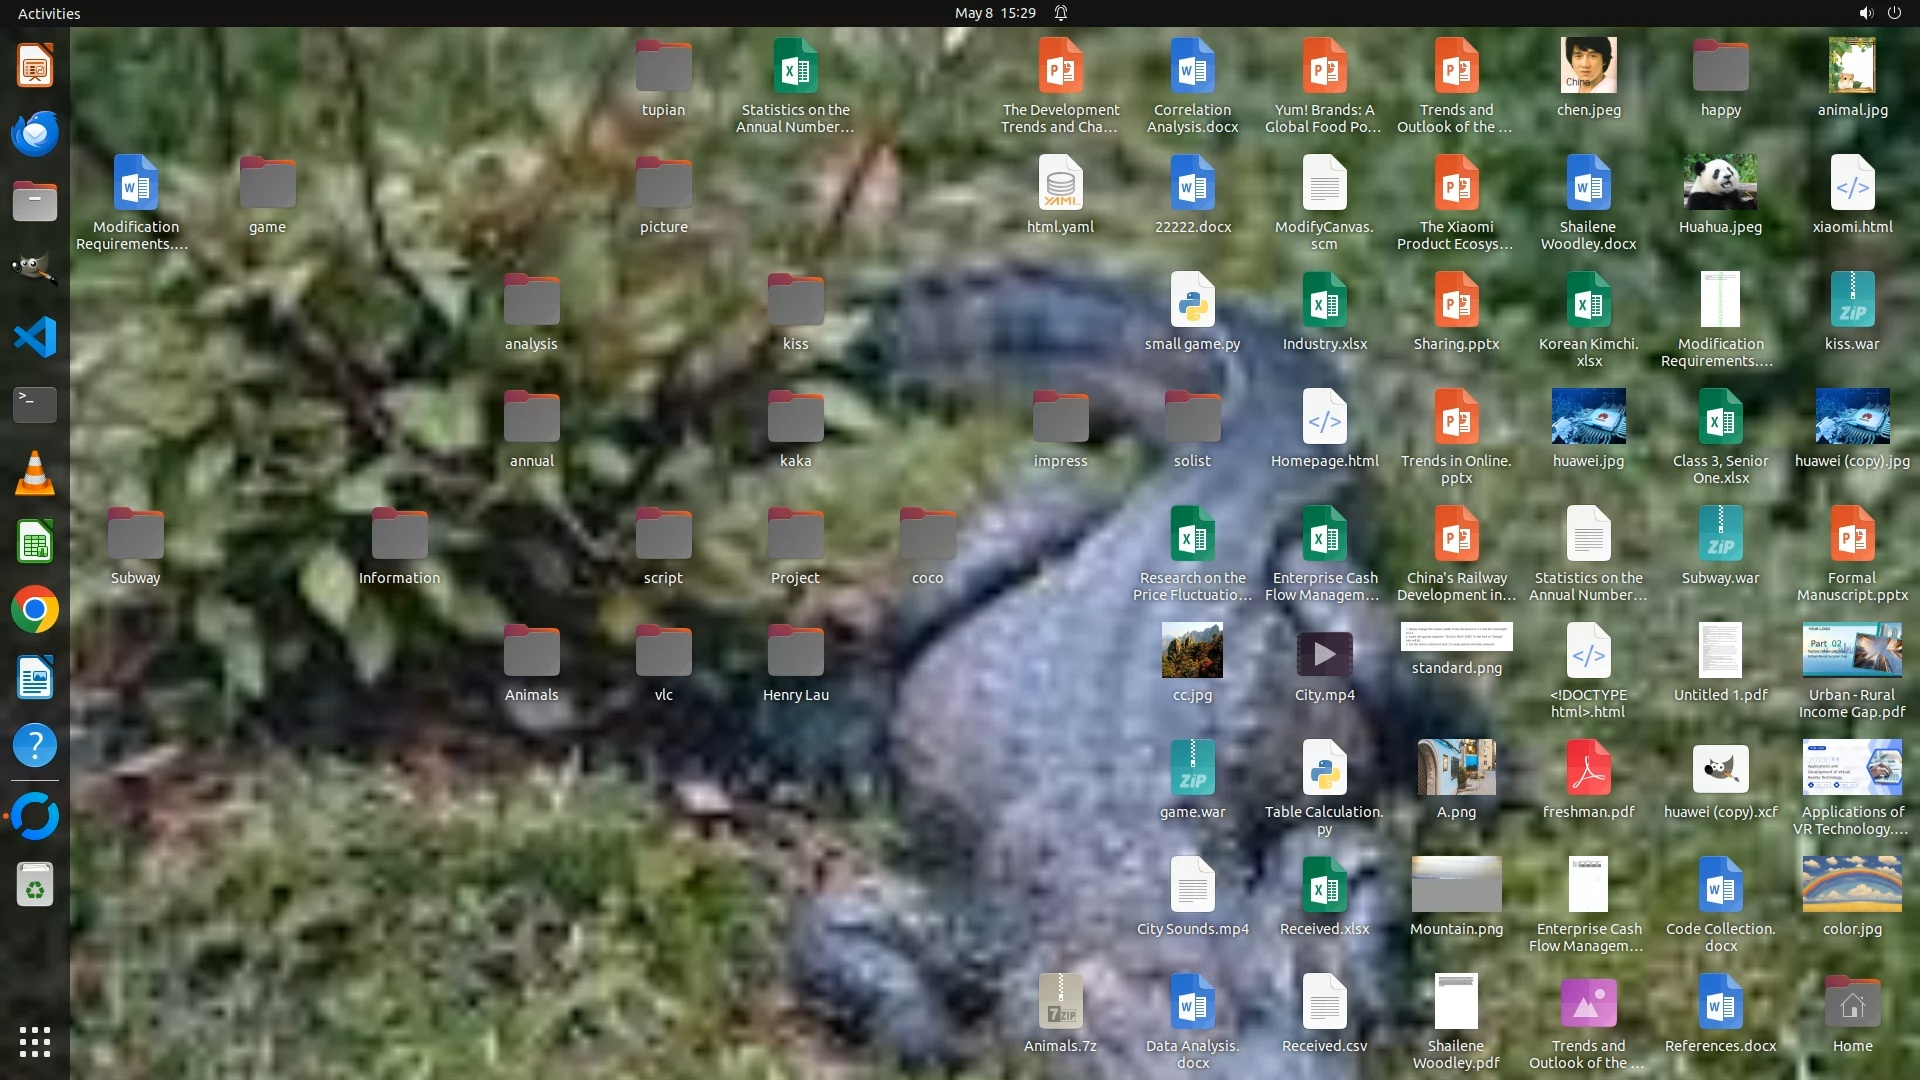Viewport: 1920px width, 1080px height.
Task: Click the volume icon in the top bar
Action: tap(1865, 13)
